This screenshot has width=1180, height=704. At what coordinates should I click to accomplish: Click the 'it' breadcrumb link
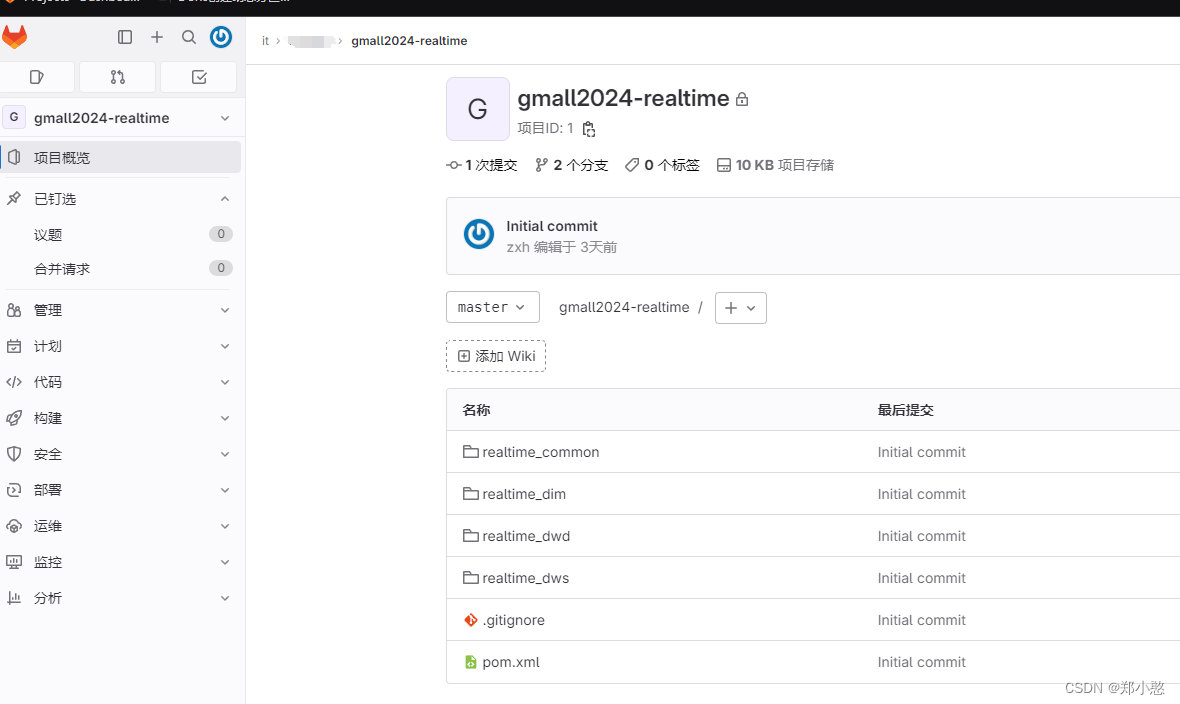click(x=265, y=41)
